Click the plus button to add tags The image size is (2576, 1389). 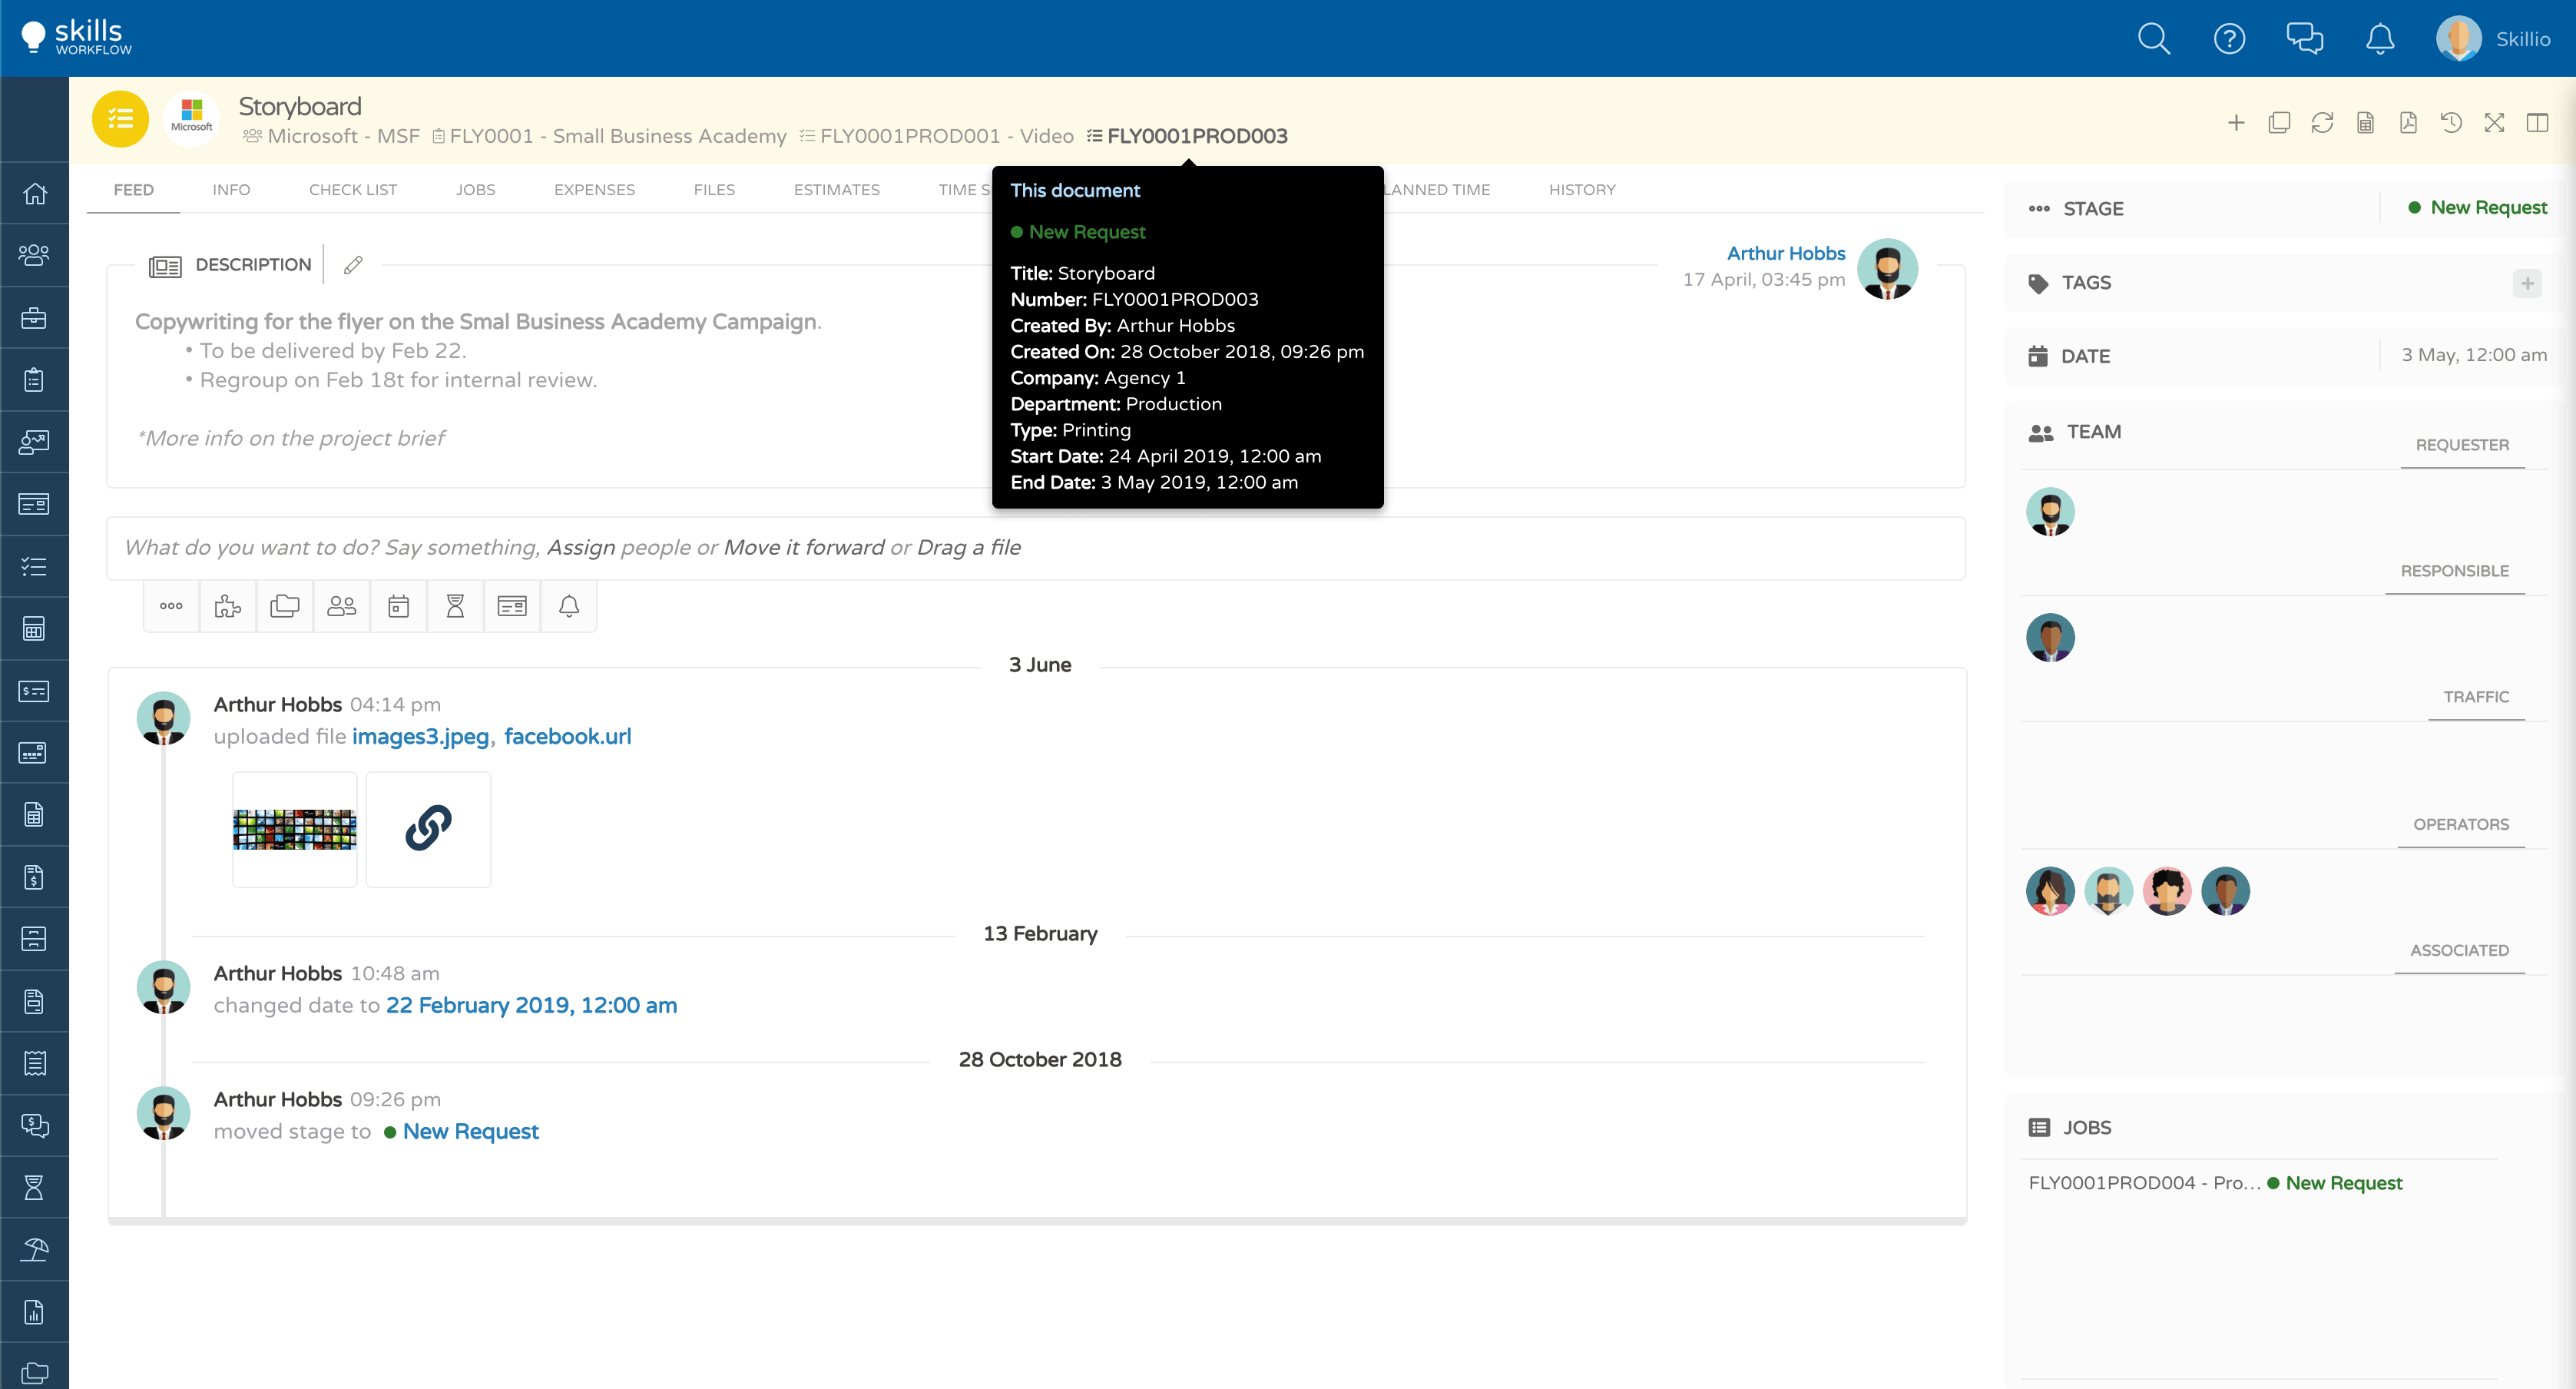(x=2527, y=283)
